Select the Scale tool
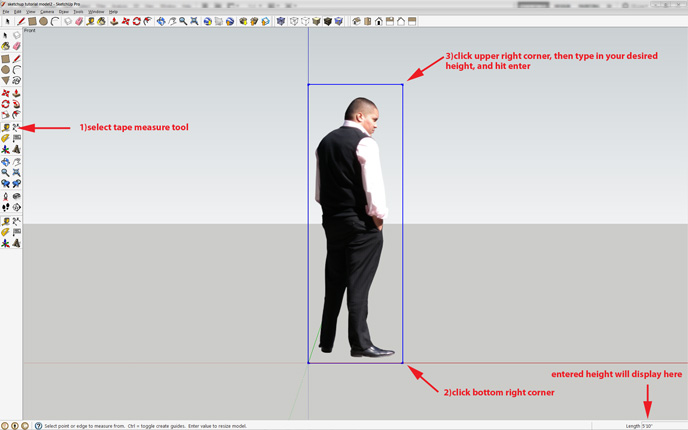Viewport: 688px width, 430px height. point(5,115)
